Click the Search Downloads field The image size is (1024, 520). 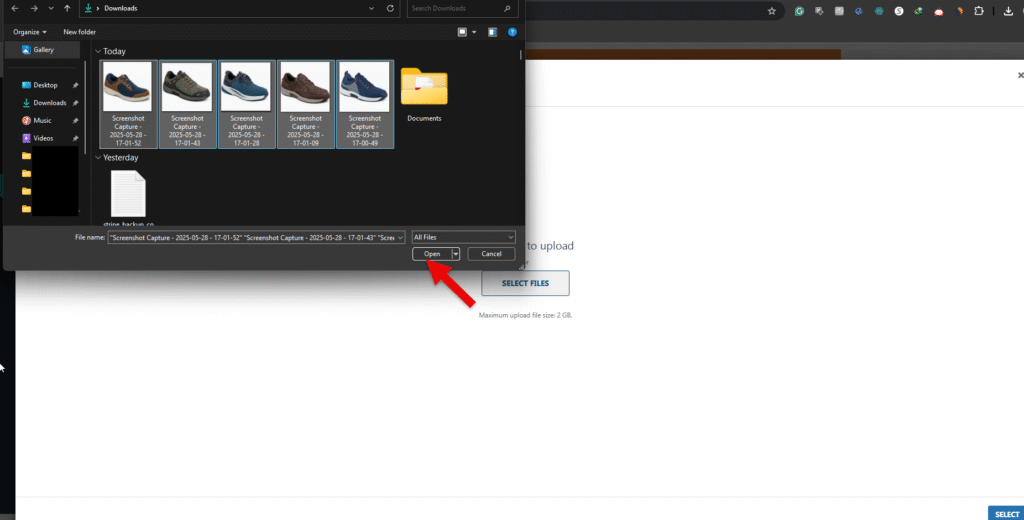coord(460,8)
